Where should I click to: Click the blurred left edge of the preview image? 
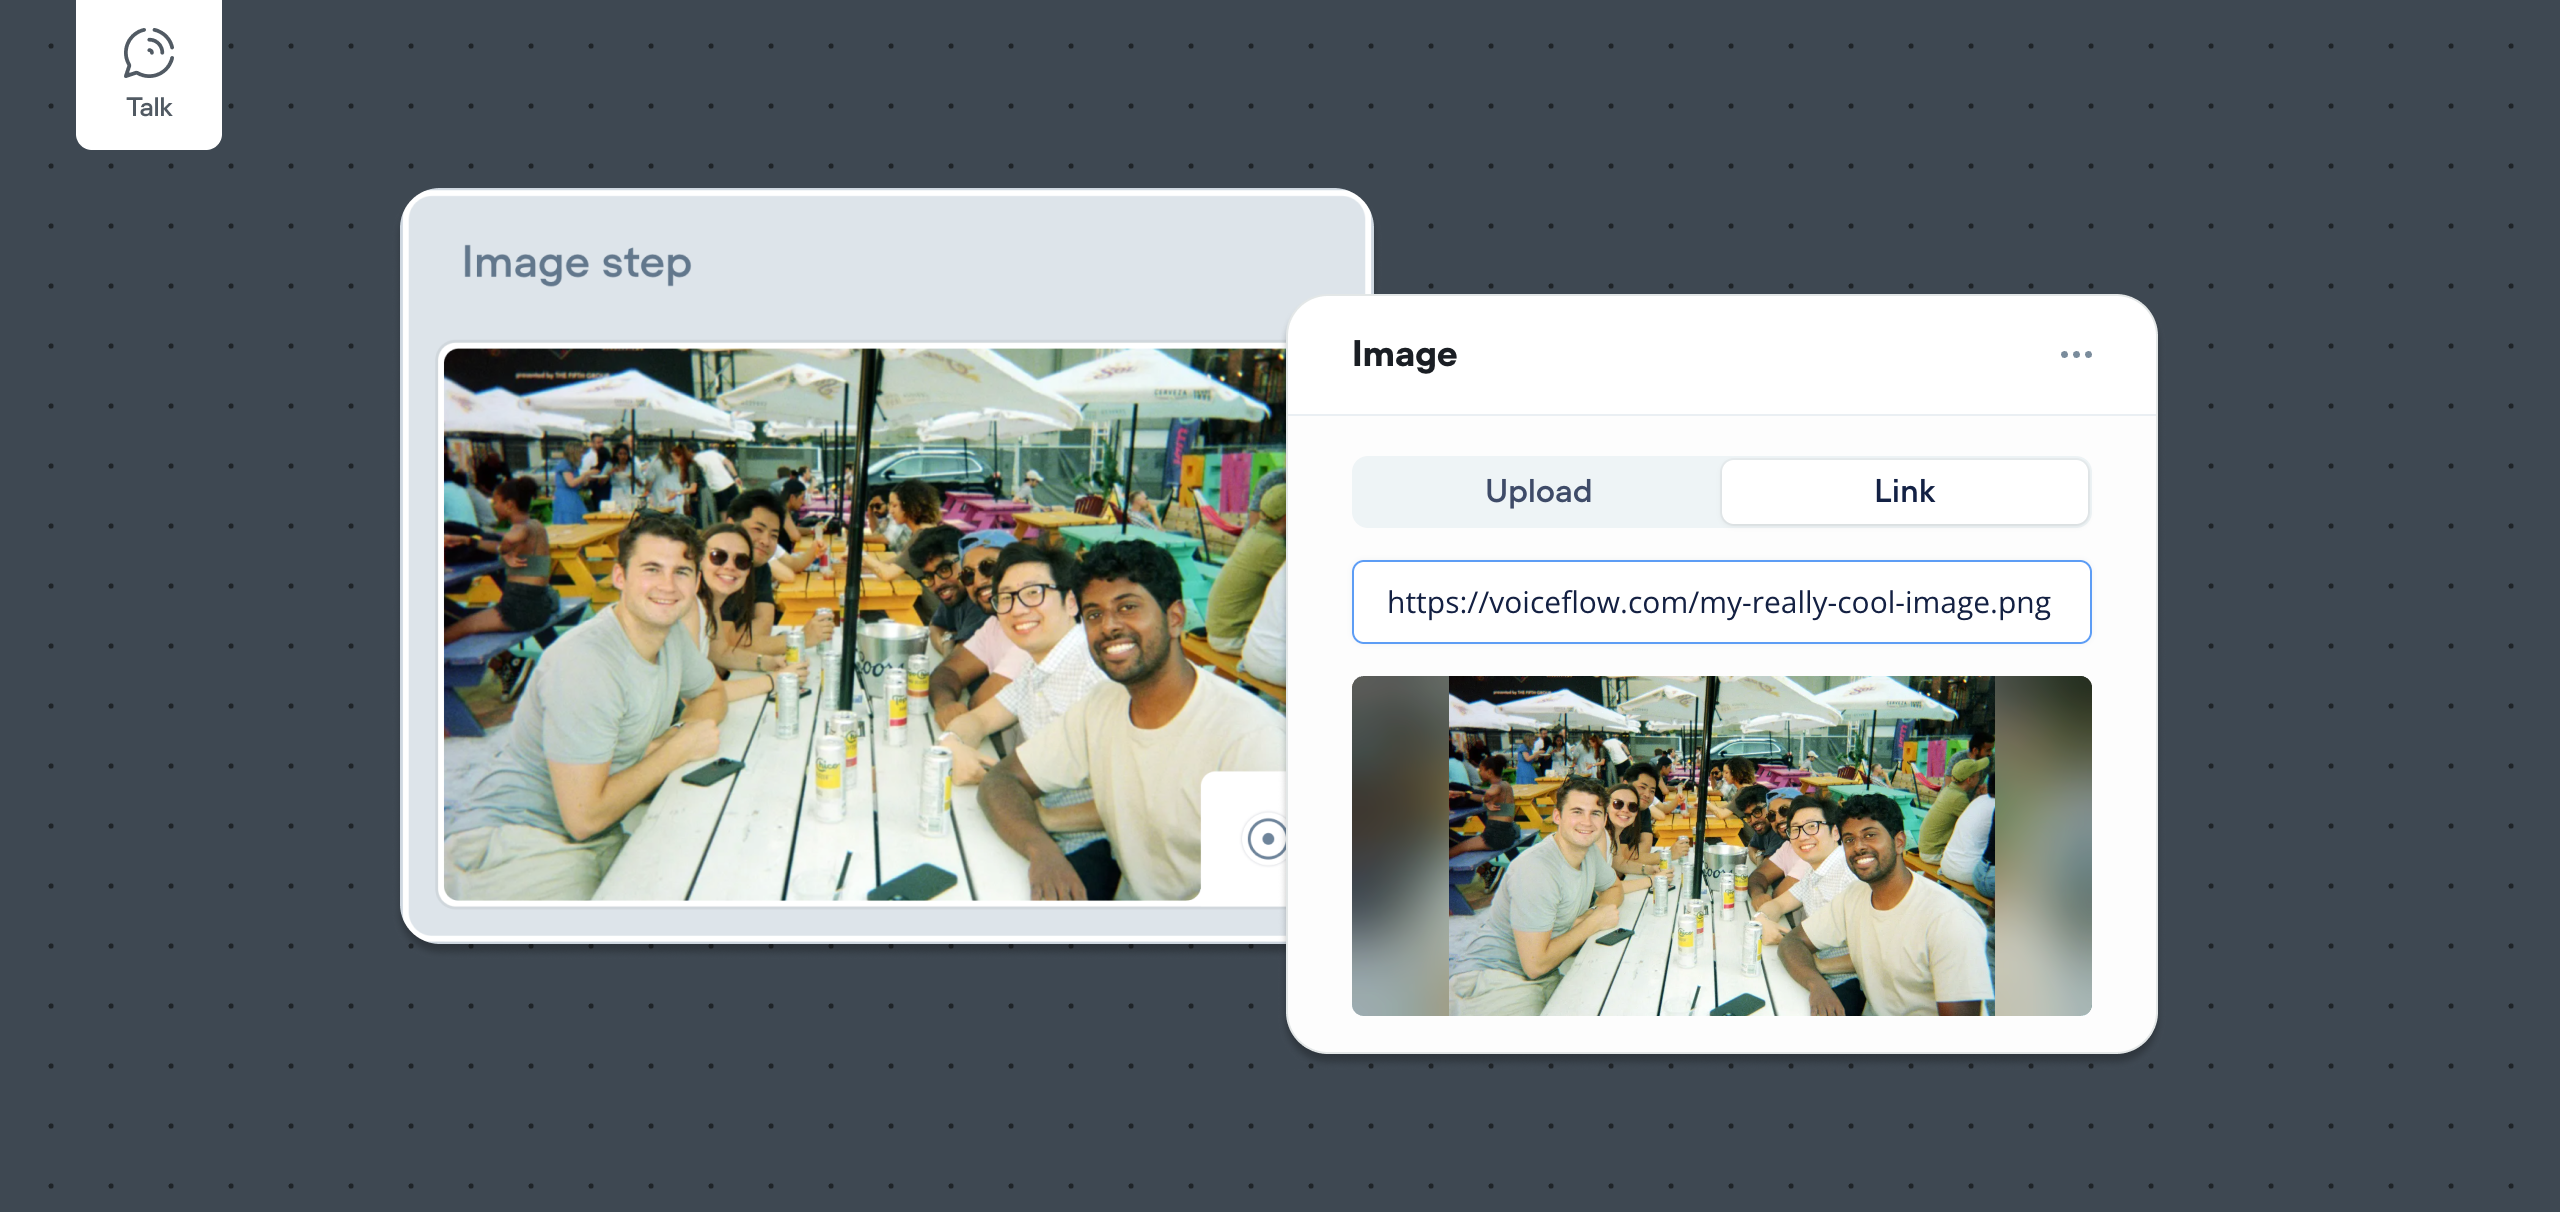(x=1398, y=845)
